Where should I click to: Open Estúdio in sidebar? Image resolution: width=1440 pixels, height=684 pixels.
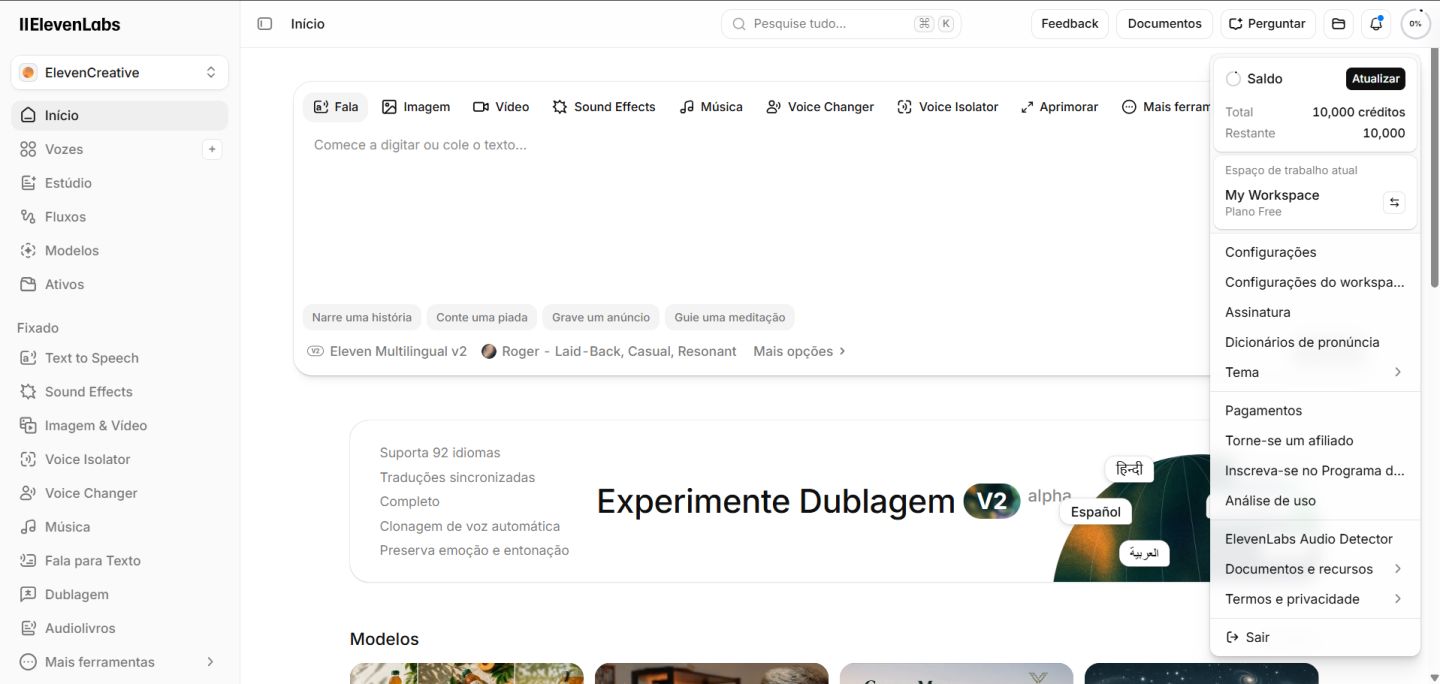click(120, 183)
